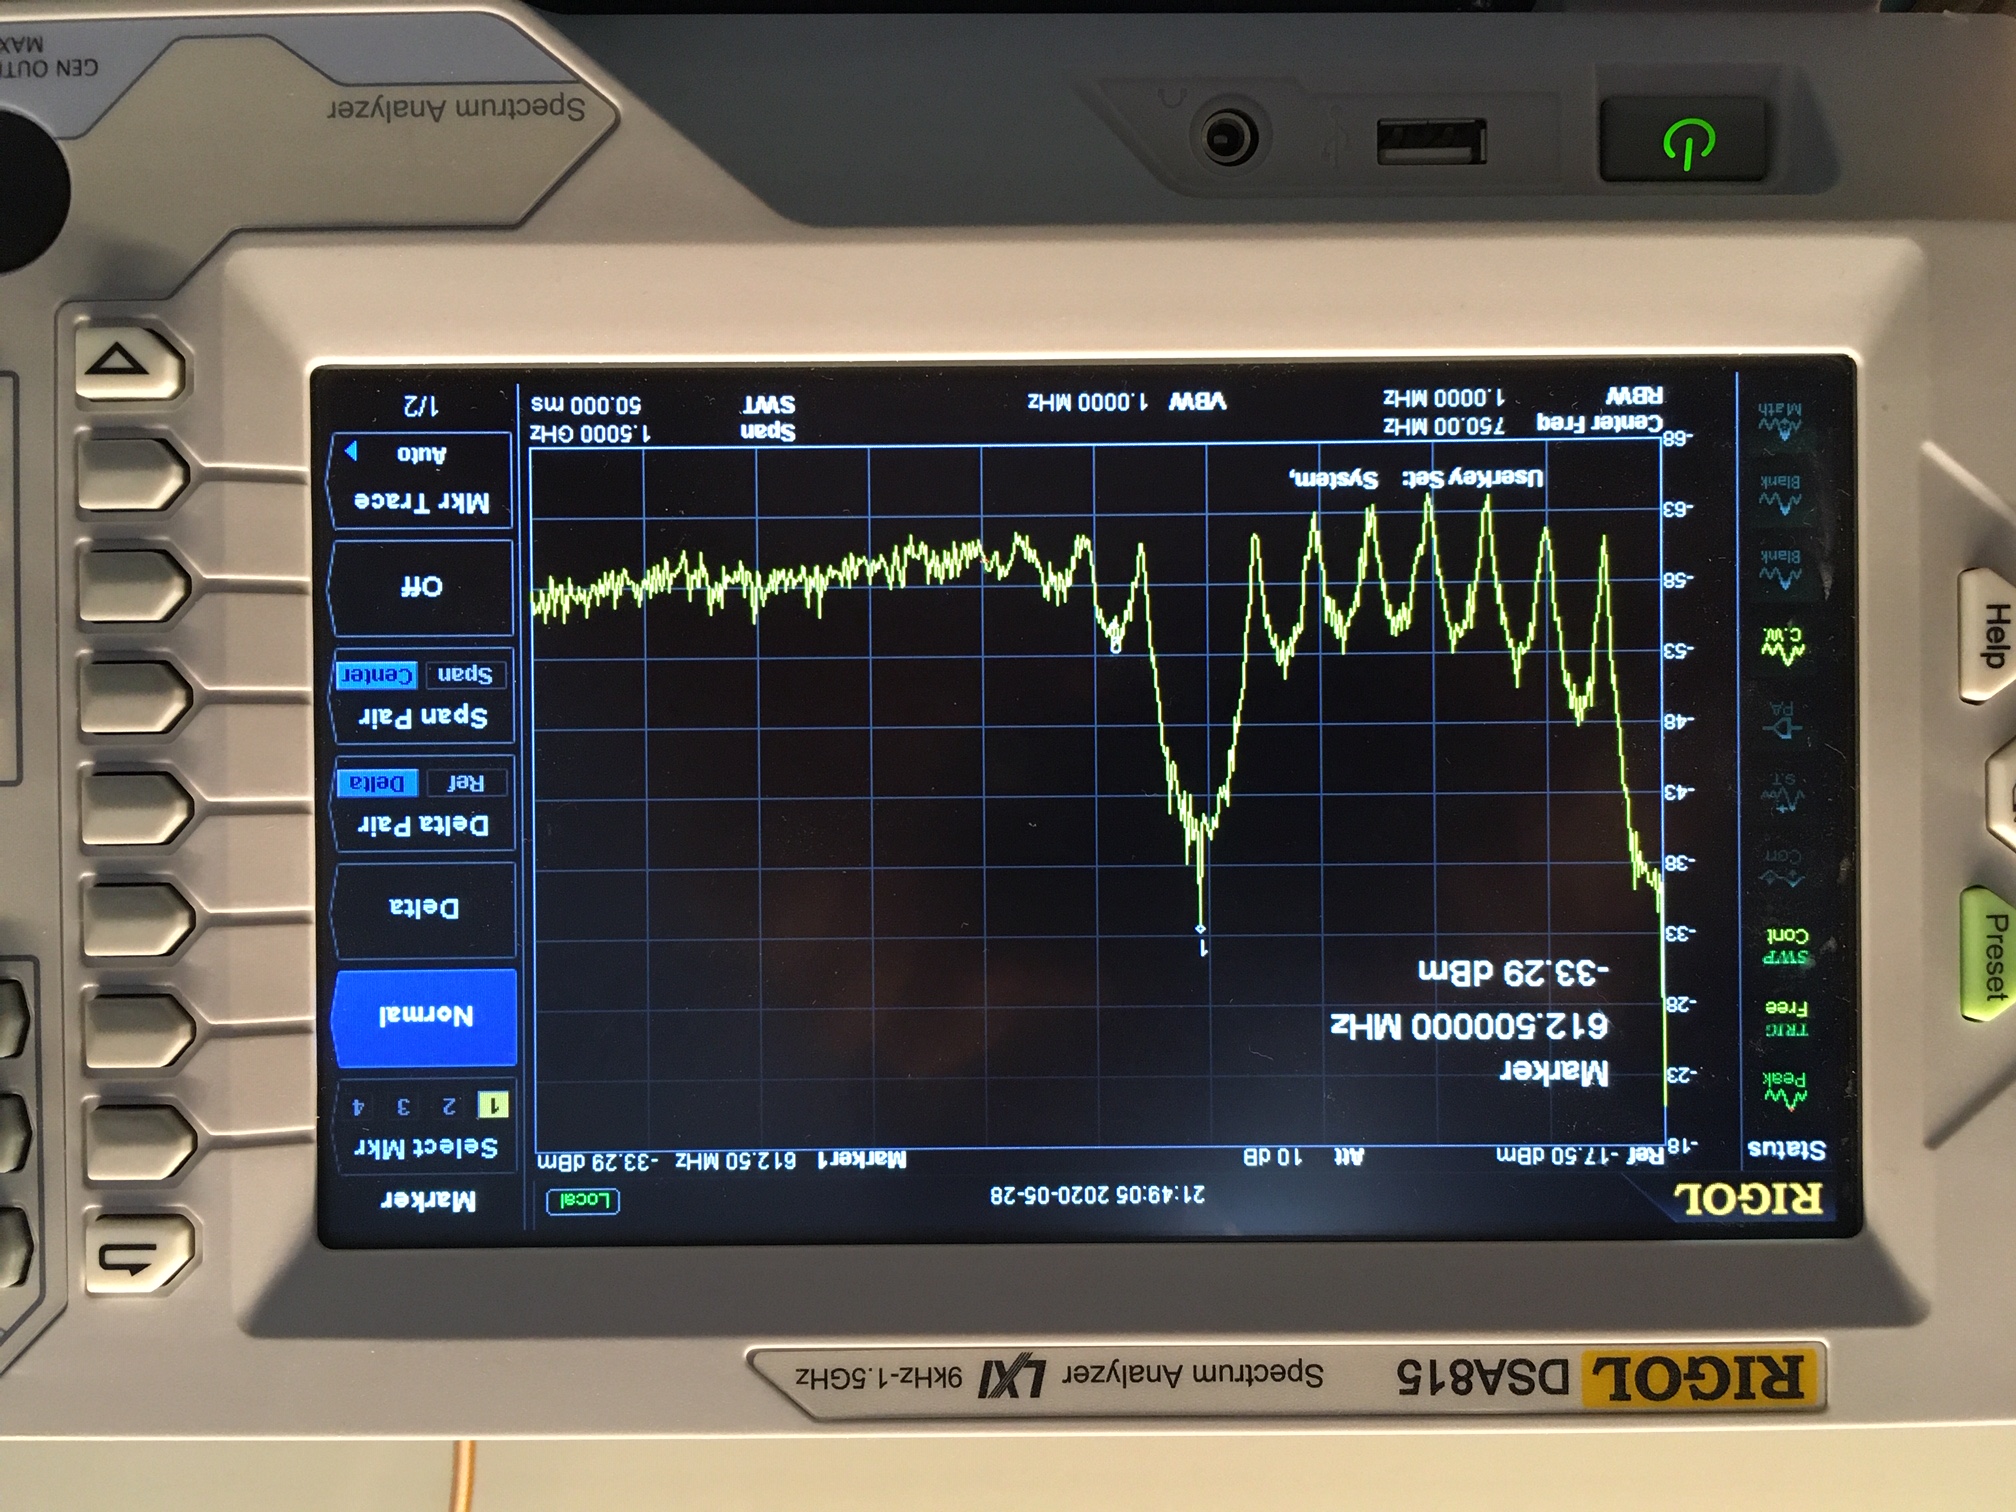This screenshot has width=2016, height=1512.
Task: Select marker number 4 in Select Mkr
Action: tap(358, 1106)
